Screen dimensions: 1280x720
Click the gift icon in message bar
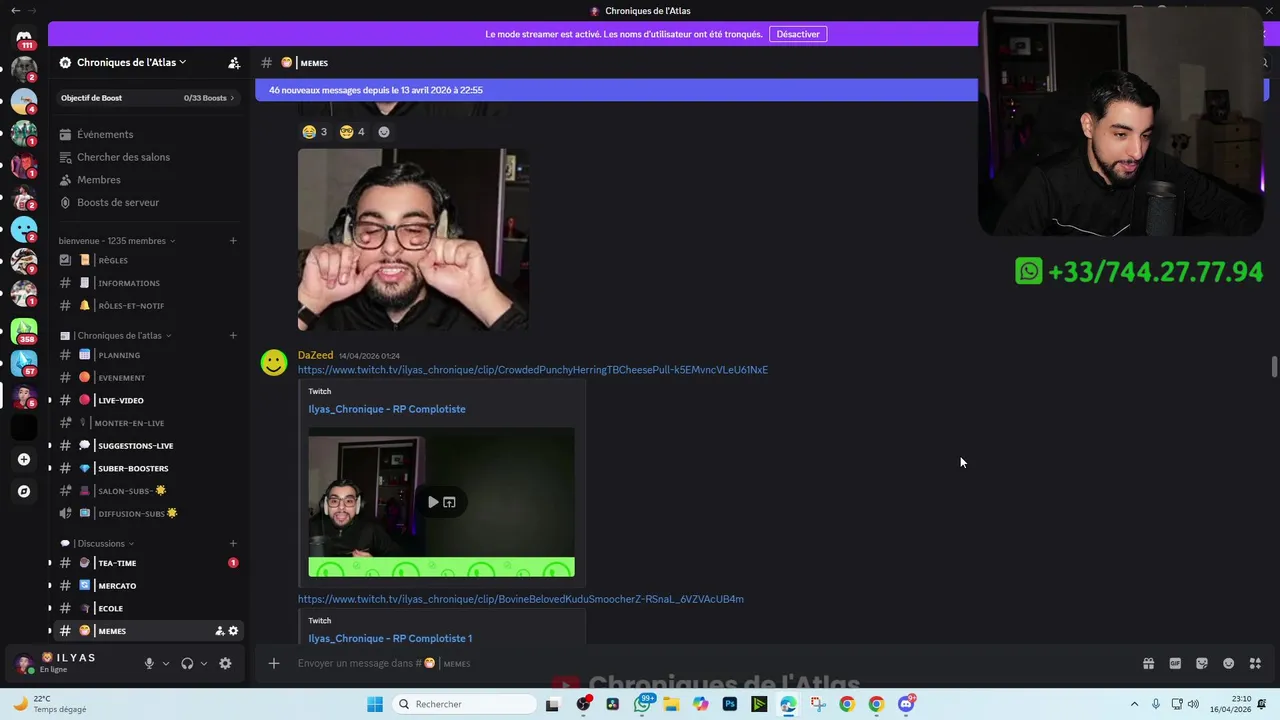tap(1148, 663)
